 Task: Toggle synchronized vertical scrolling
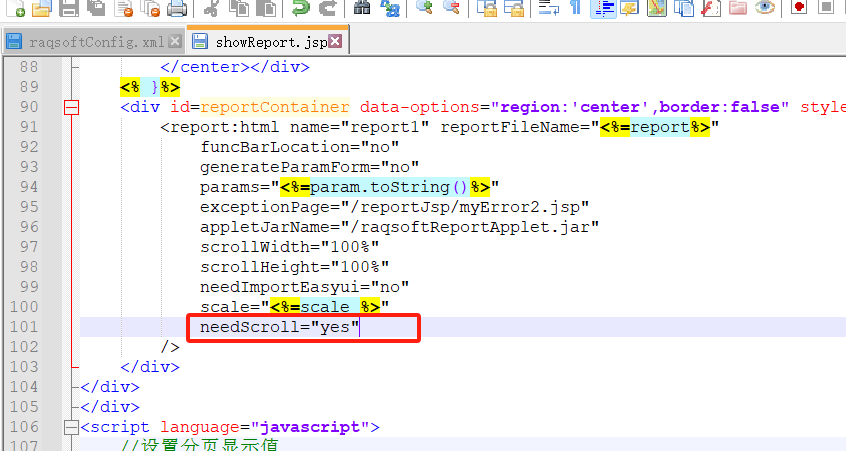click(x=487, y=8)
